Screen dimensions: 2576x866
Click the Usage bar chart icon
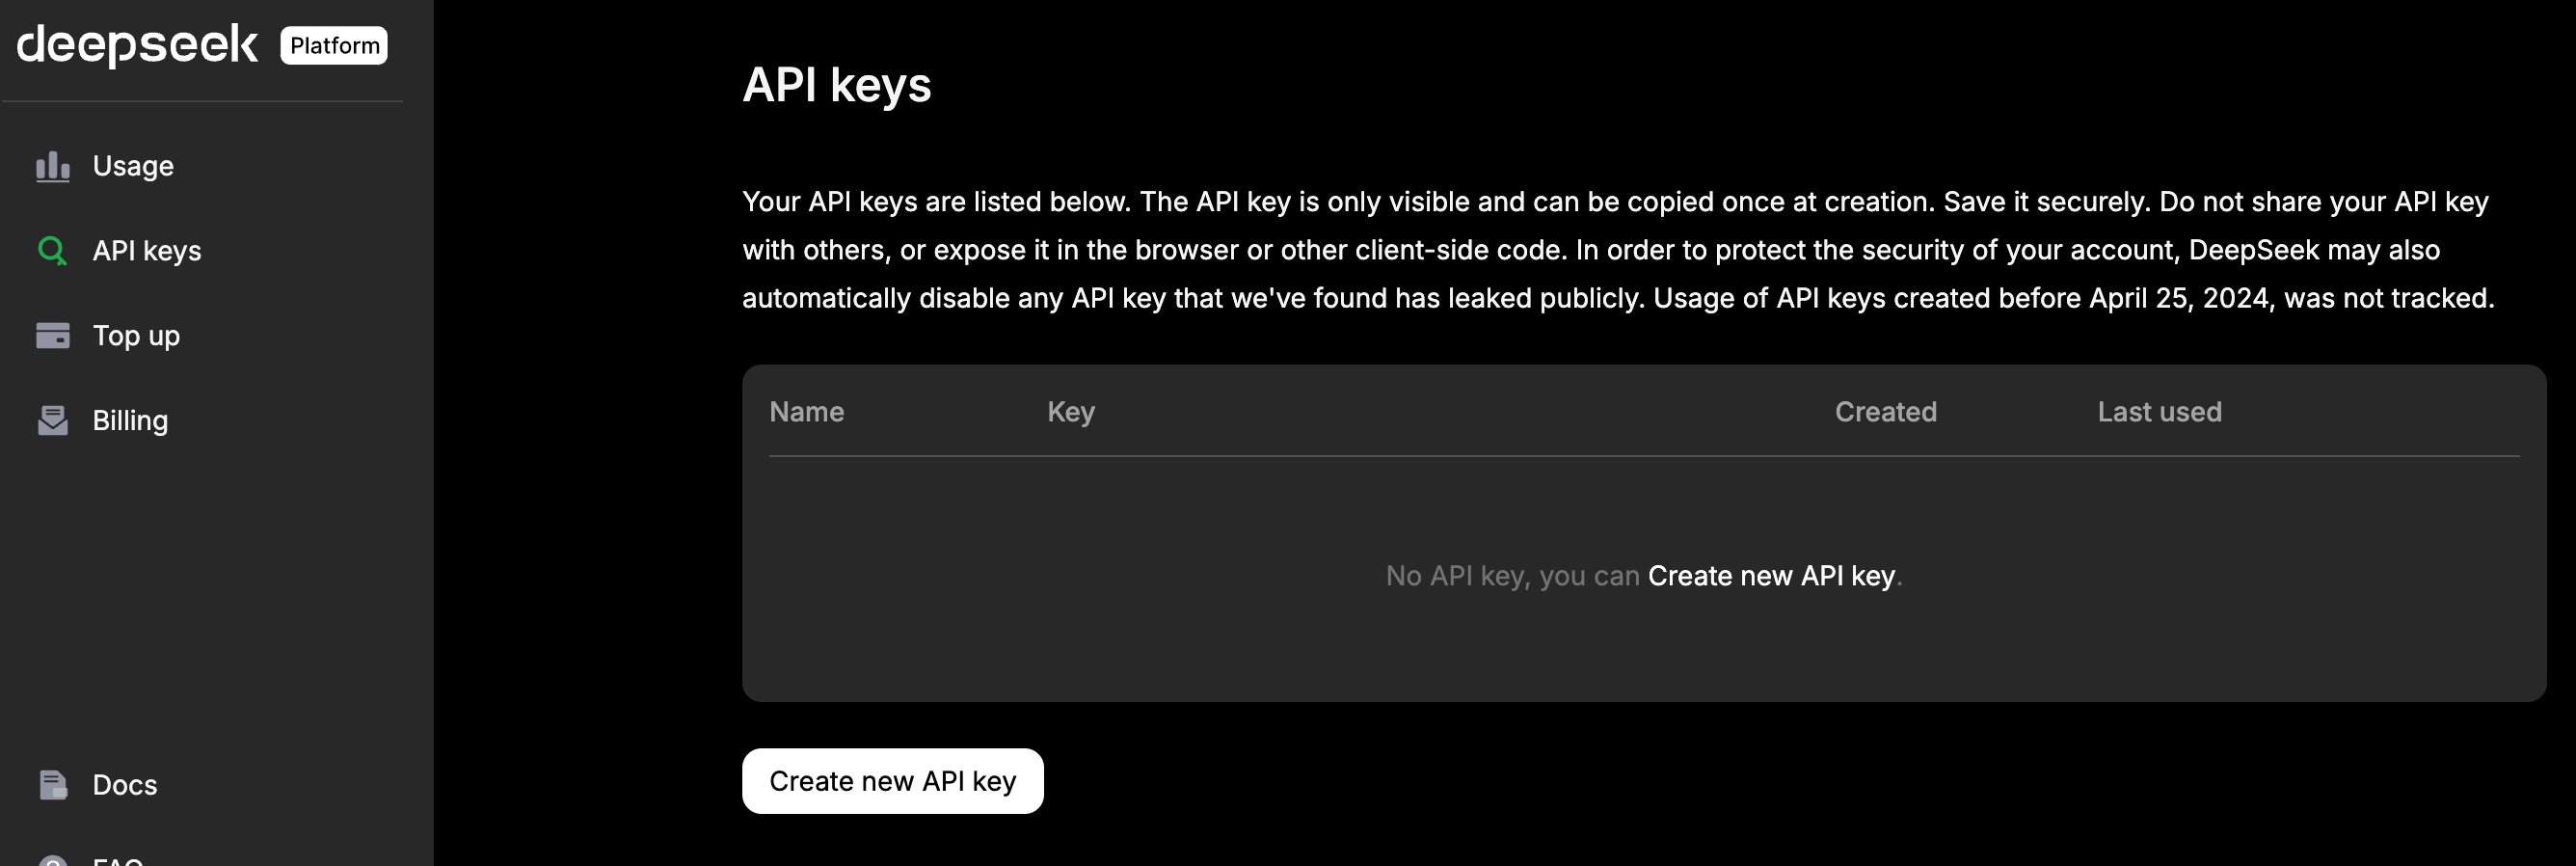coord(52,166)
